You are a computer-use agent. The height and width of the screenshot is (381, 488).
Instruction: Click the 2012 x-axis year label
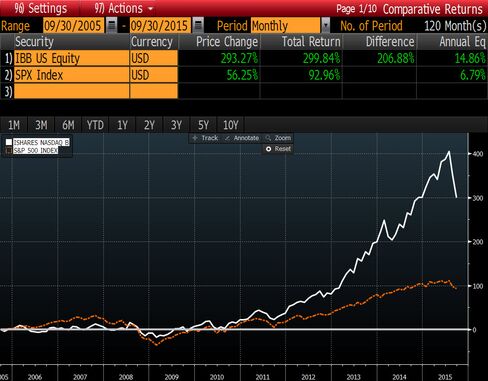[x=308, y=377]
